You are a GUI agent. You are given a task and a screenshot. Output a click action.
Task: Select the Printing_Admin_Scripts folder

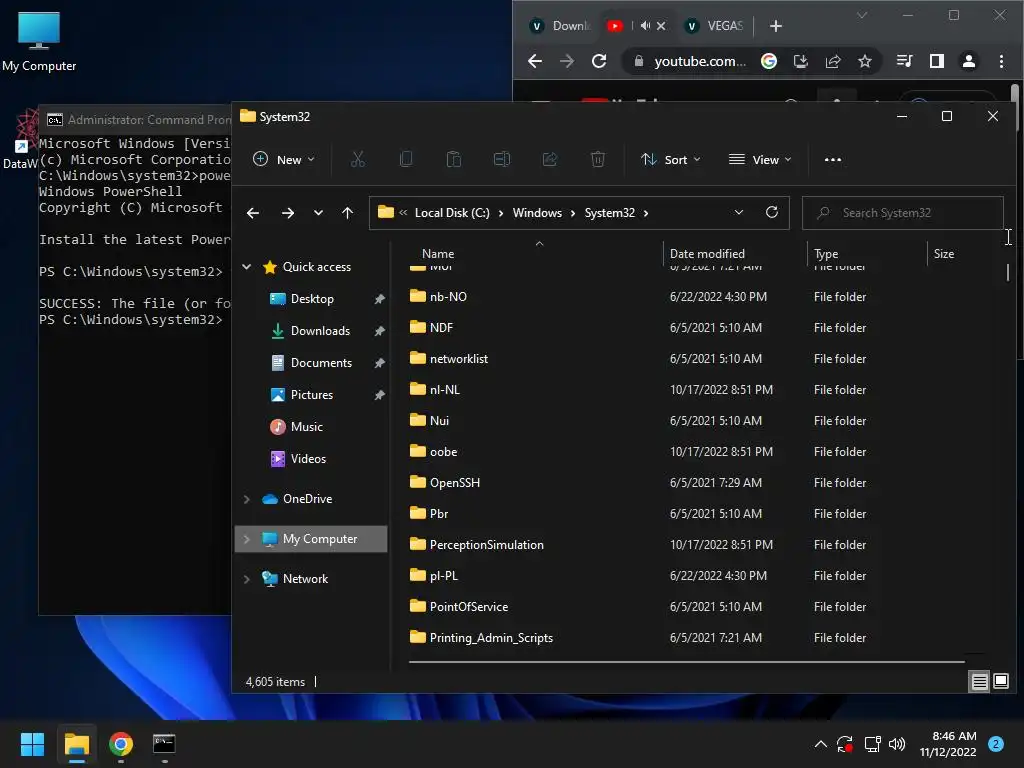coord(491,637)
